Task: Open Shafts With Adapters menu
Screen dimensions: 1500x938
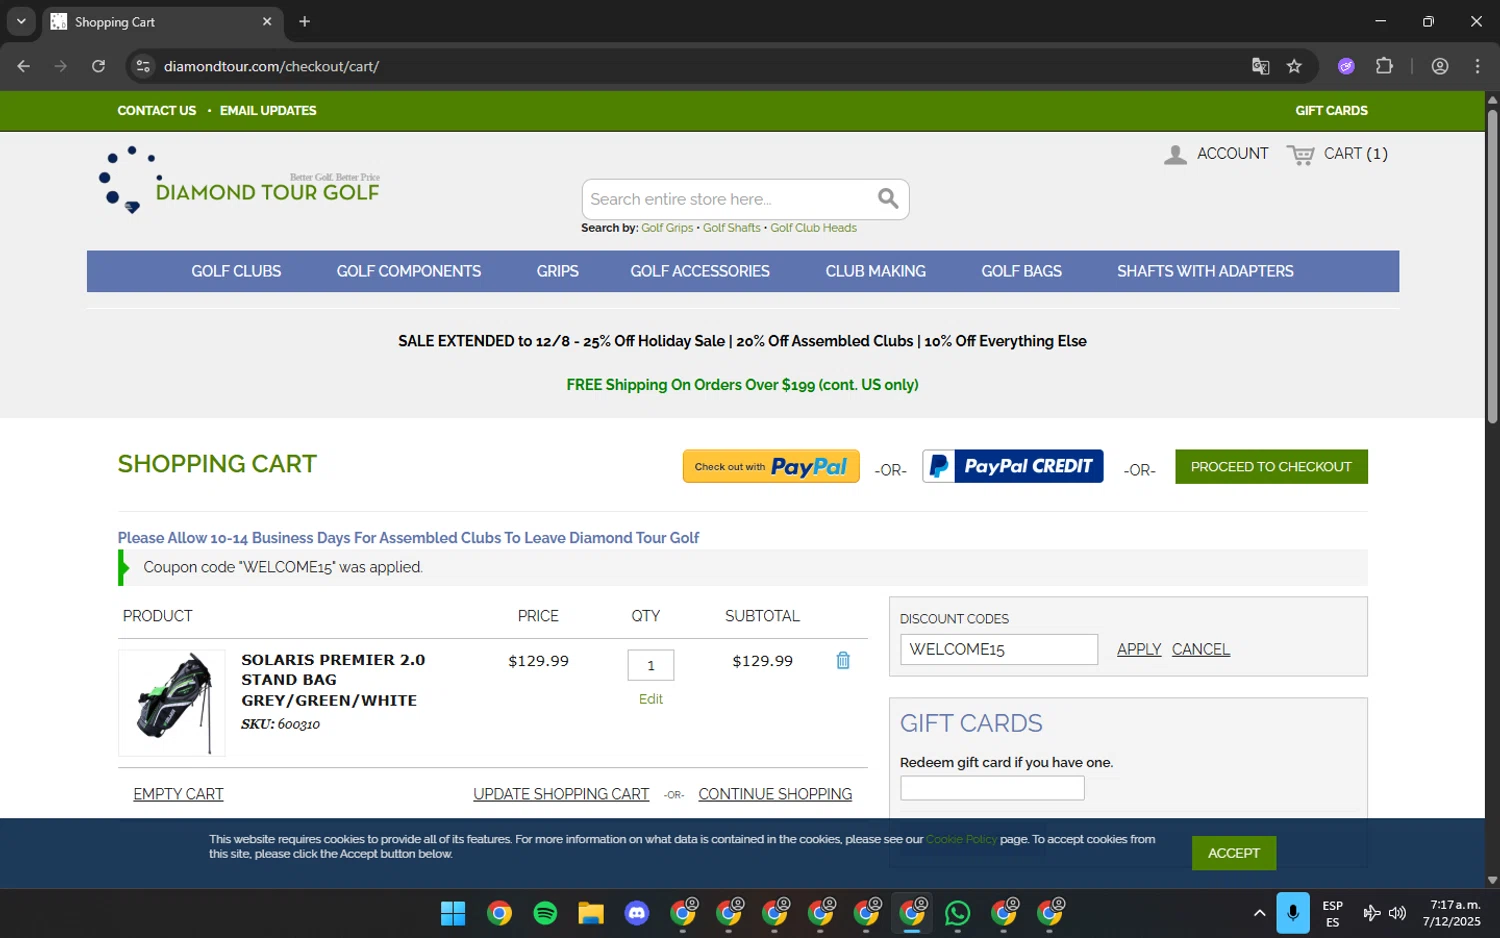Action: click(x=1205, y=271)
